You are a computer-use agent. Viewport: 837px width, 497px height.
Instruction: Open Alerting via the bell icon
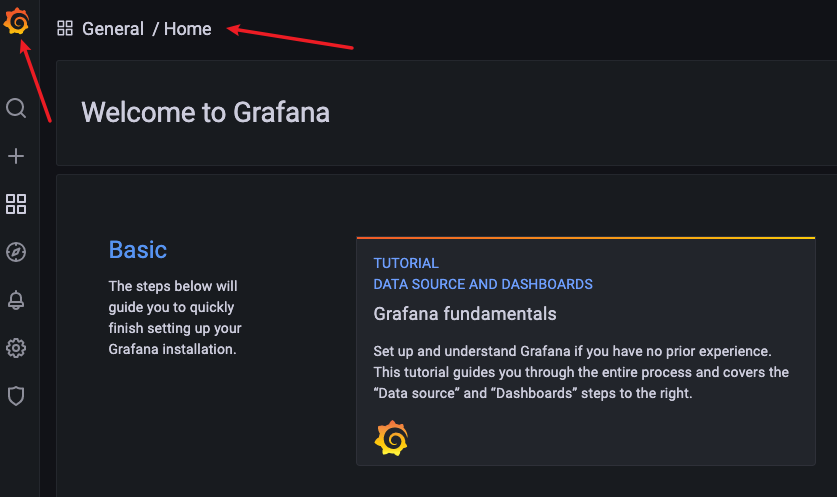(x=16, y=300)
